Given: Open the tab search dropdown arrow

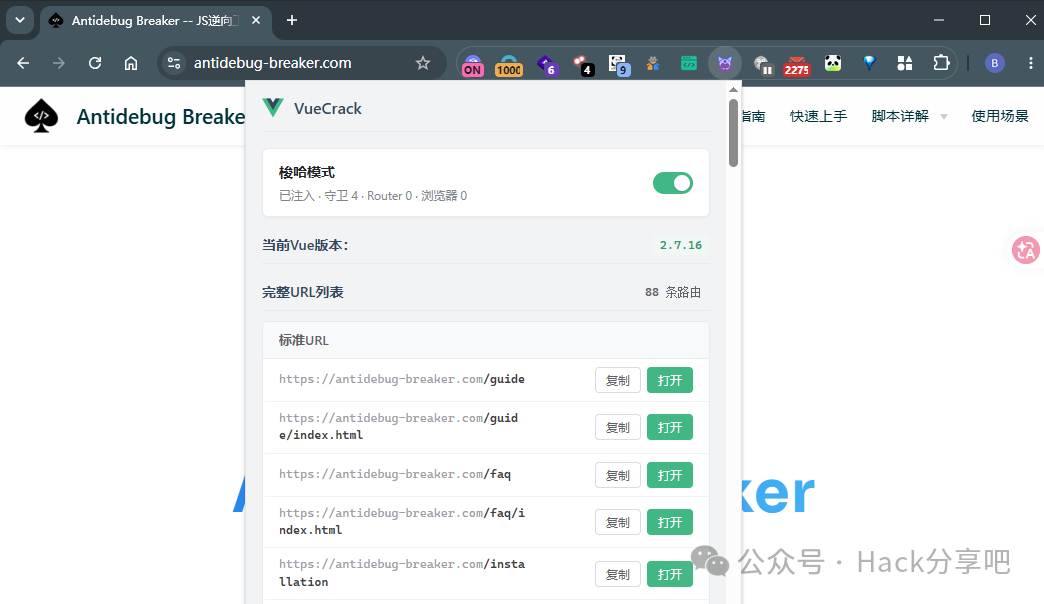Looking at the screenshot, I should click(20, 20).
